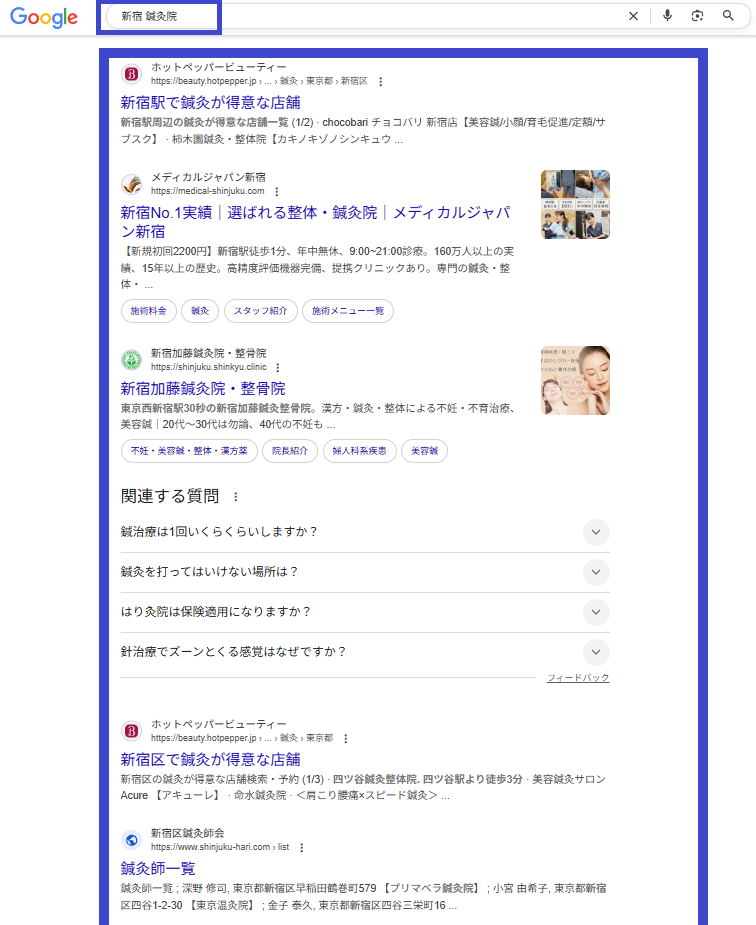Viewport: 756px width, 925px height.
Task: Click the Hot Pepper Beauty favicon of 新宿区で鍼灸が得意な店舗
Action: pos(132,731)
